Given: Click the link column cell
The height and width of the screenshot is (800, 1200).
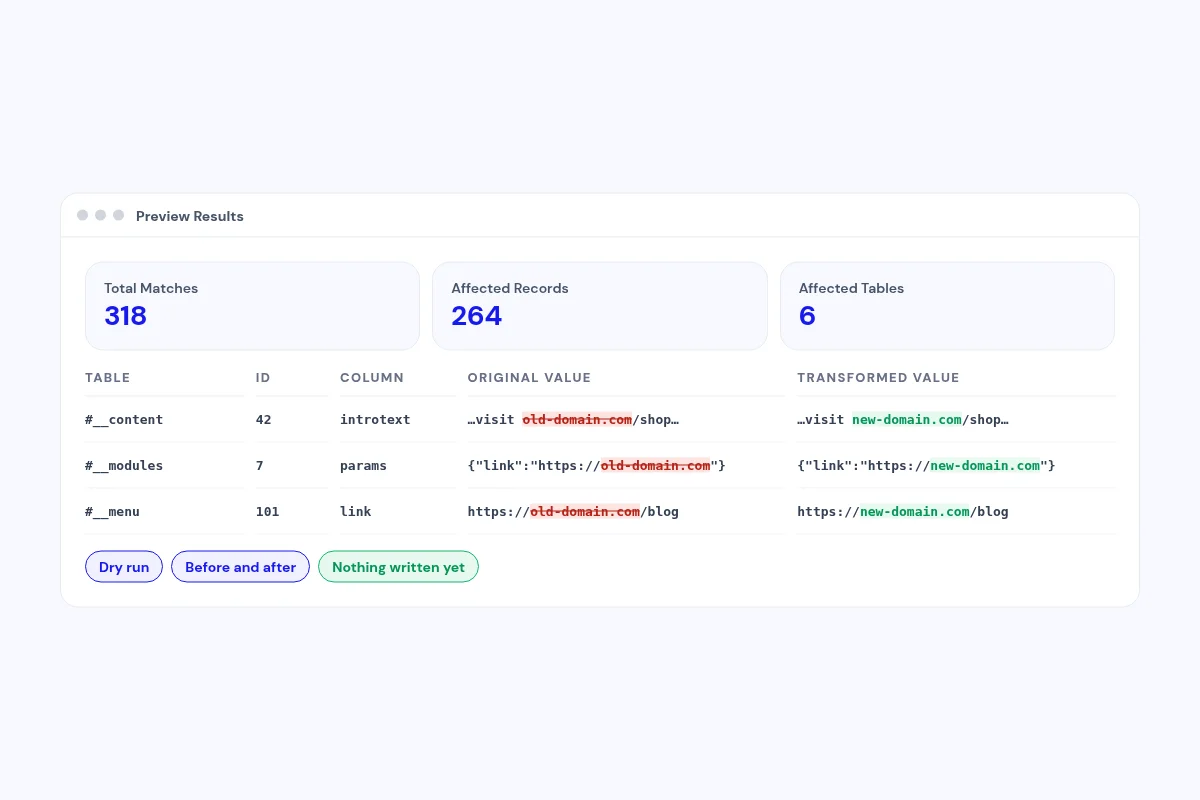Looking at the screenshot, I should click(x=356, y=512).
